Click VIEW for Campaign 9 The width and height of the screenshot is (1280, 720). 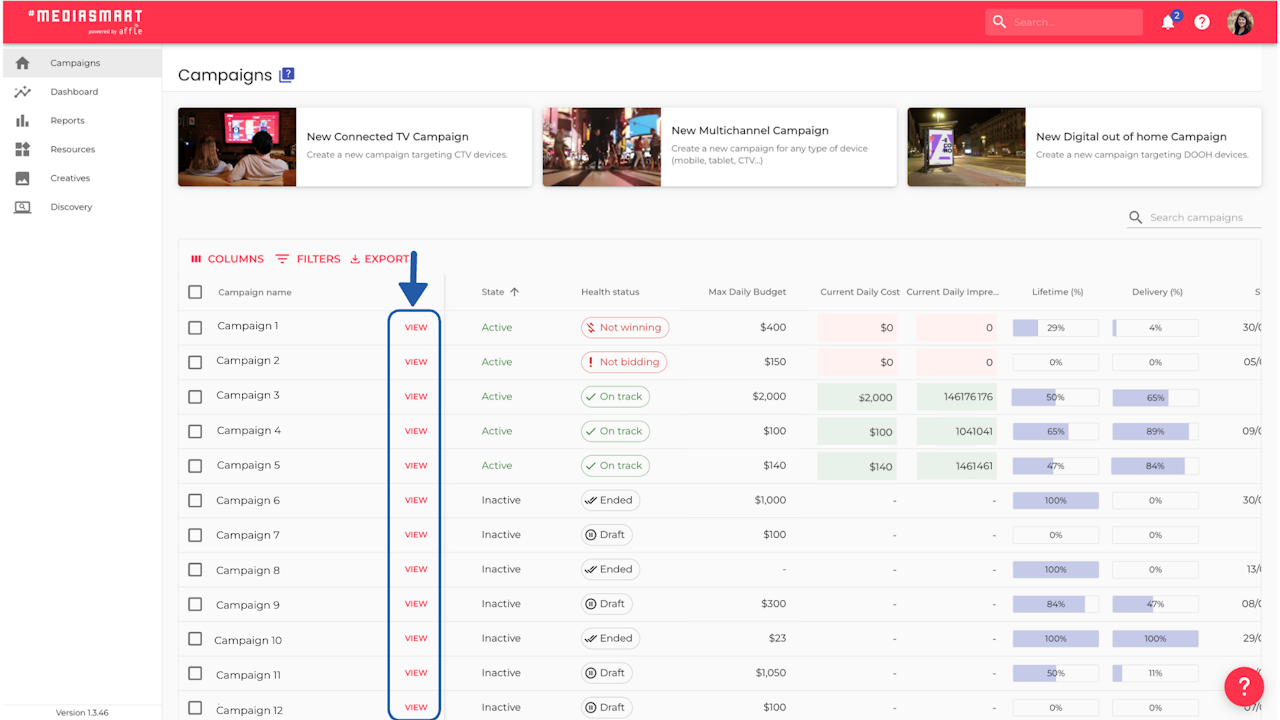click(416, 604)
